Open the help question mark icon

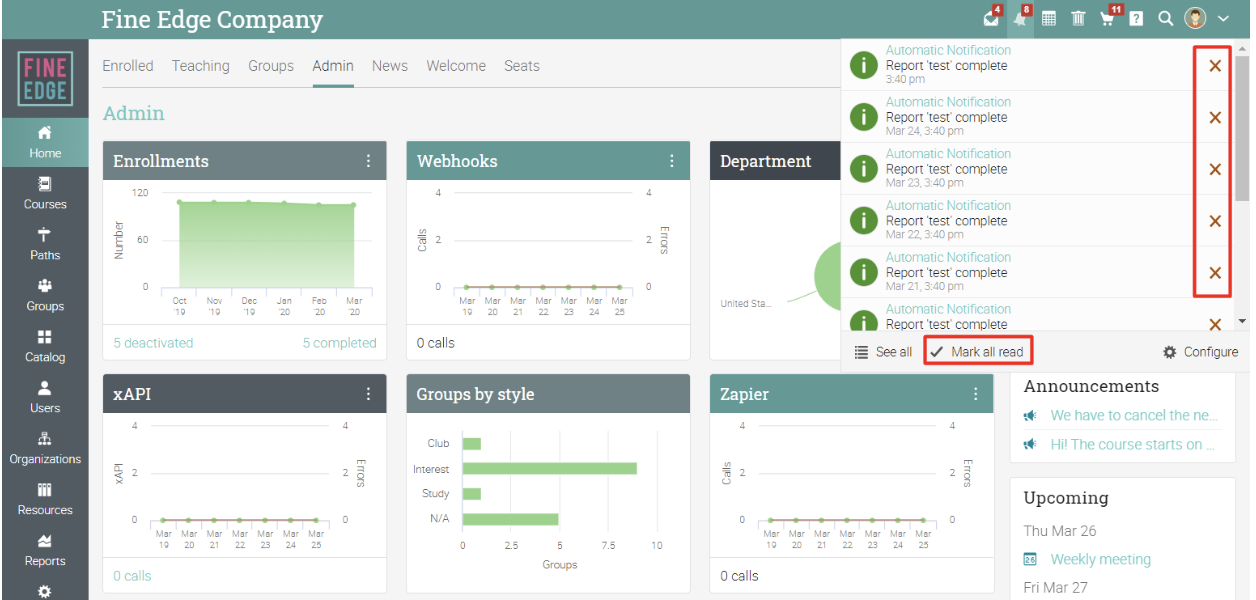coord(1136,19)
